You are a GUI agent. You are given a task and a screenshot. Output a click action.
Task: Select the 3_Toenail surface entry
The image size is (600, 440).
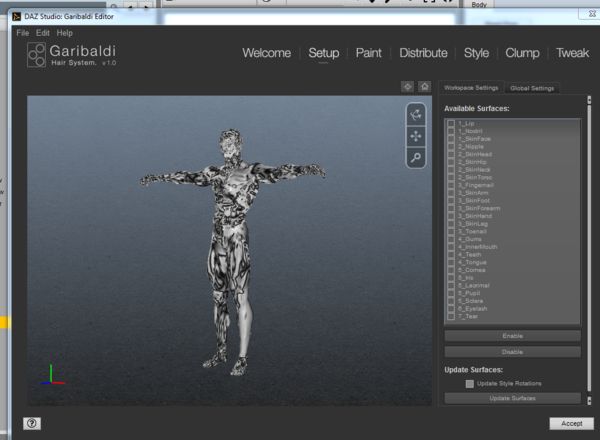click(x=512, y=231)
